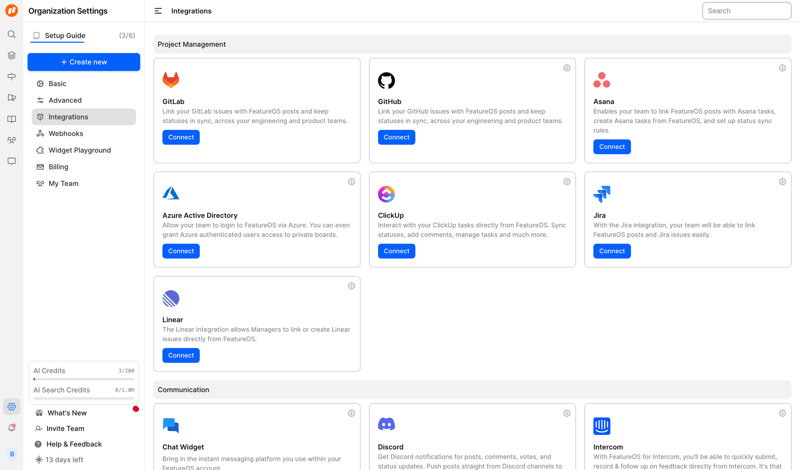Open info icon on ClickUp card
Viewport: 800px width, 470px height.
567,182
